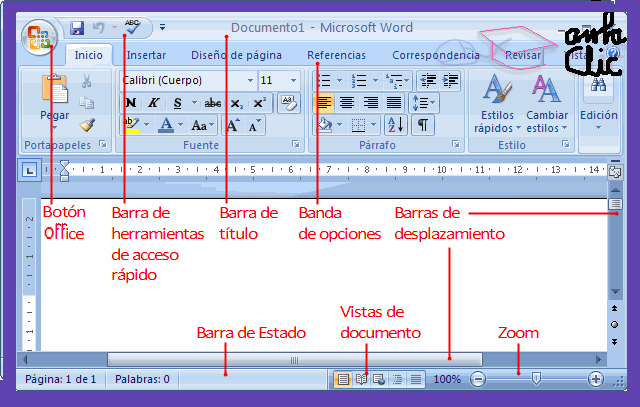Image resolution: width=640 pixels, height=407 pixels.
Task: Customize quick access toolbar dropdown arrow
Action: pos(162,27)
